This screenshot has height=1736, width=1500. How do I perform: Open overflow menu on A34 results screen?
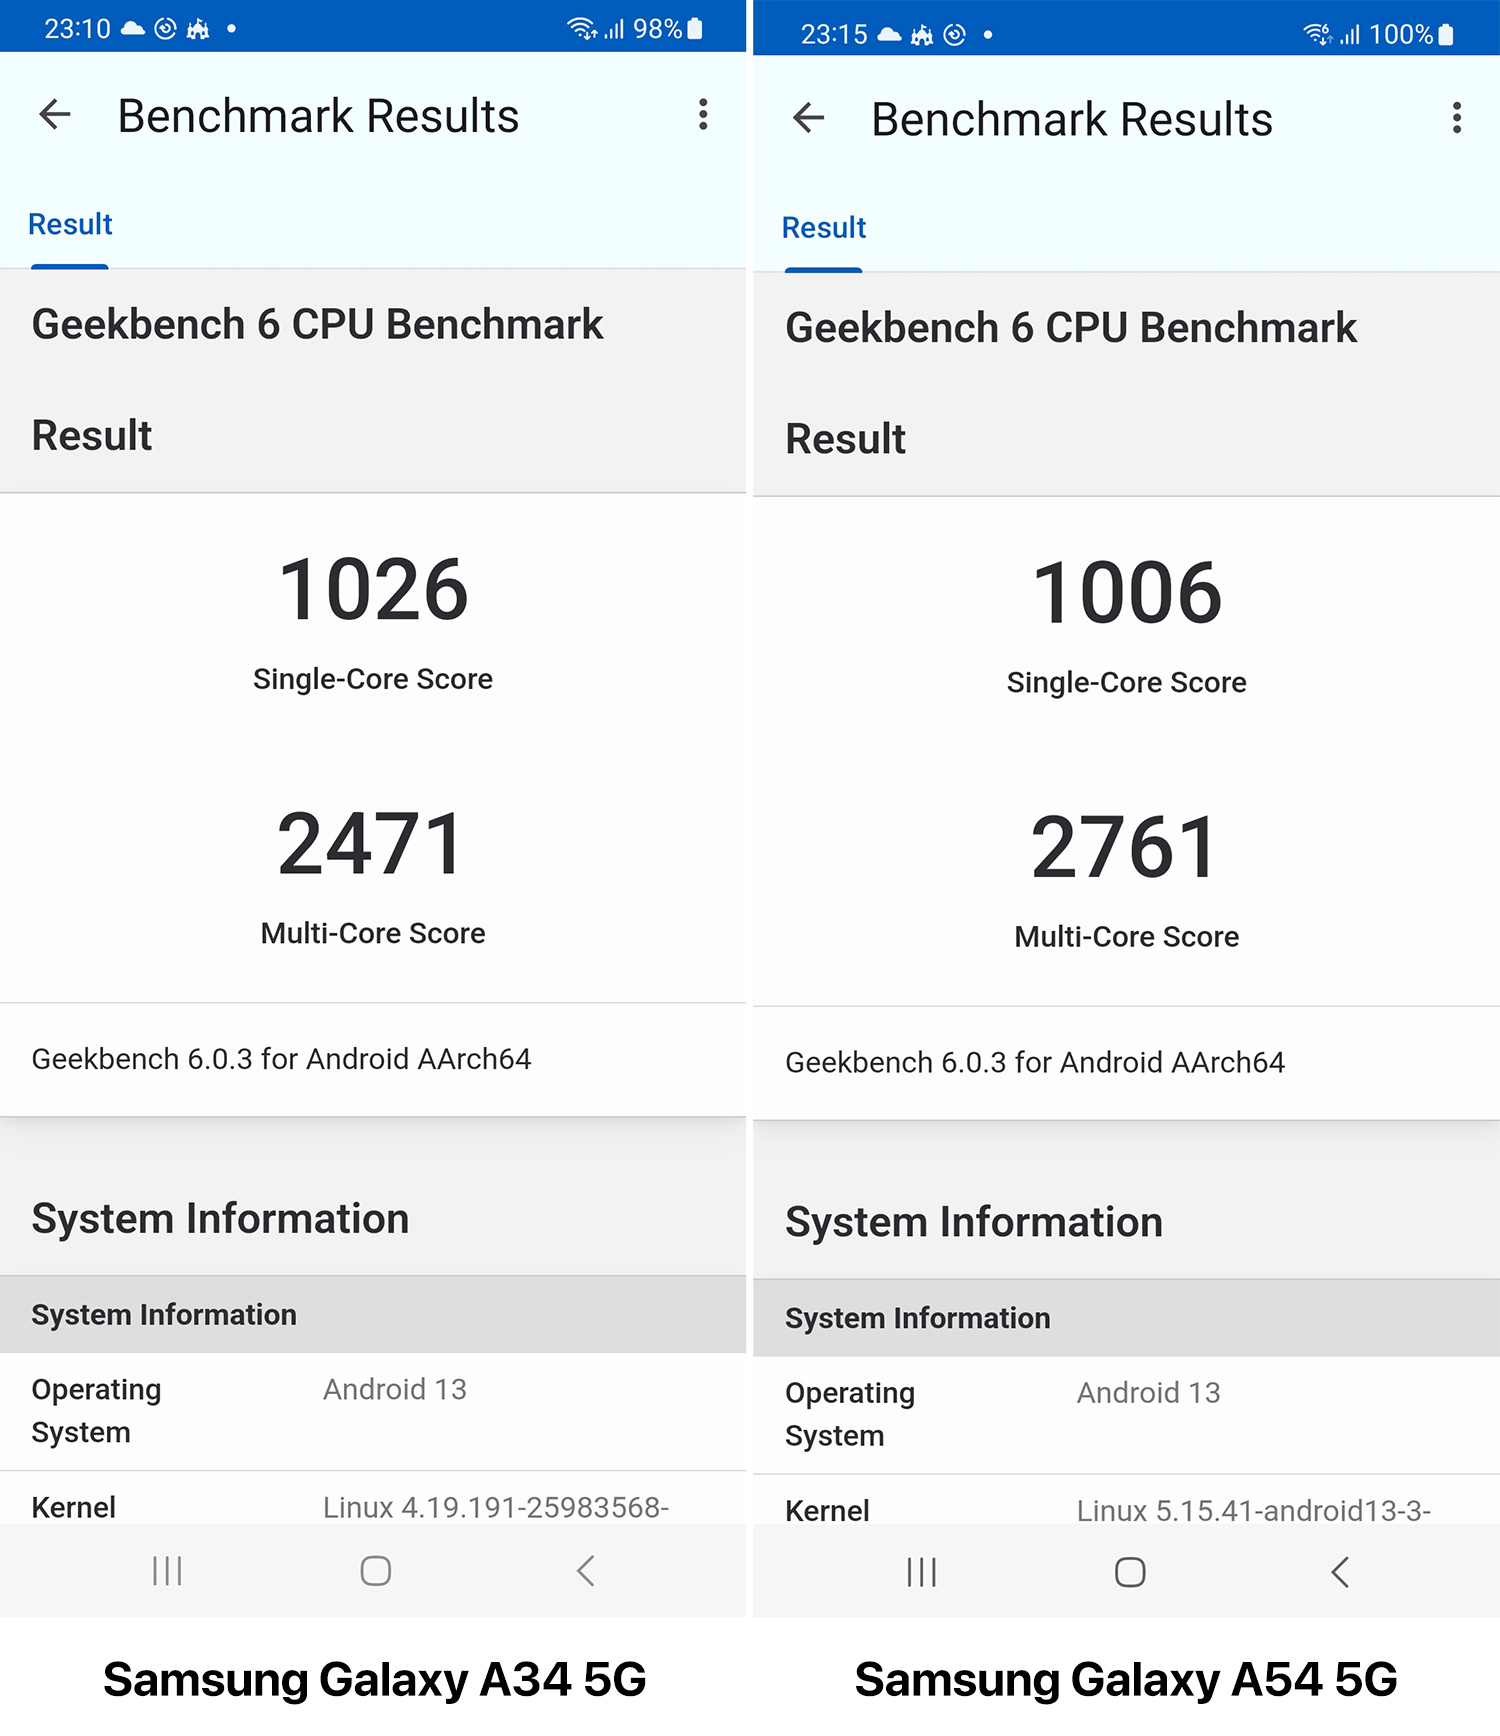pyautogui.click(x=703, y=115)
